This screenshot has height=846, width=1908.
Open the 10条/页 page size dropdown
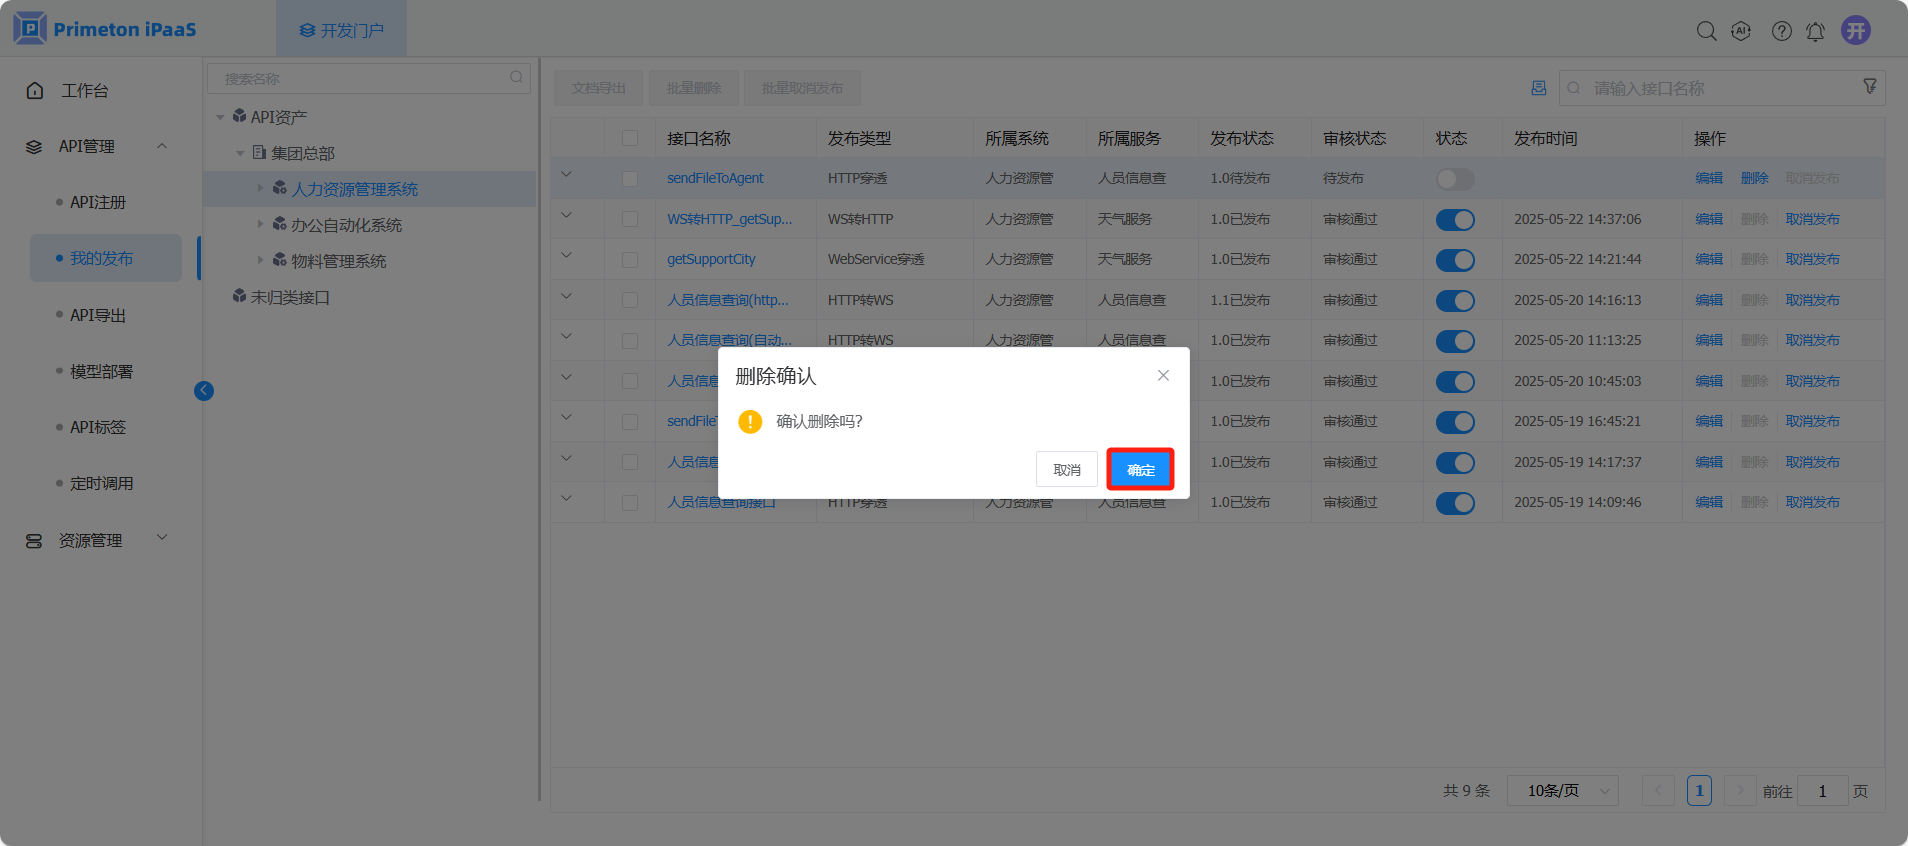click(1562, 791)
